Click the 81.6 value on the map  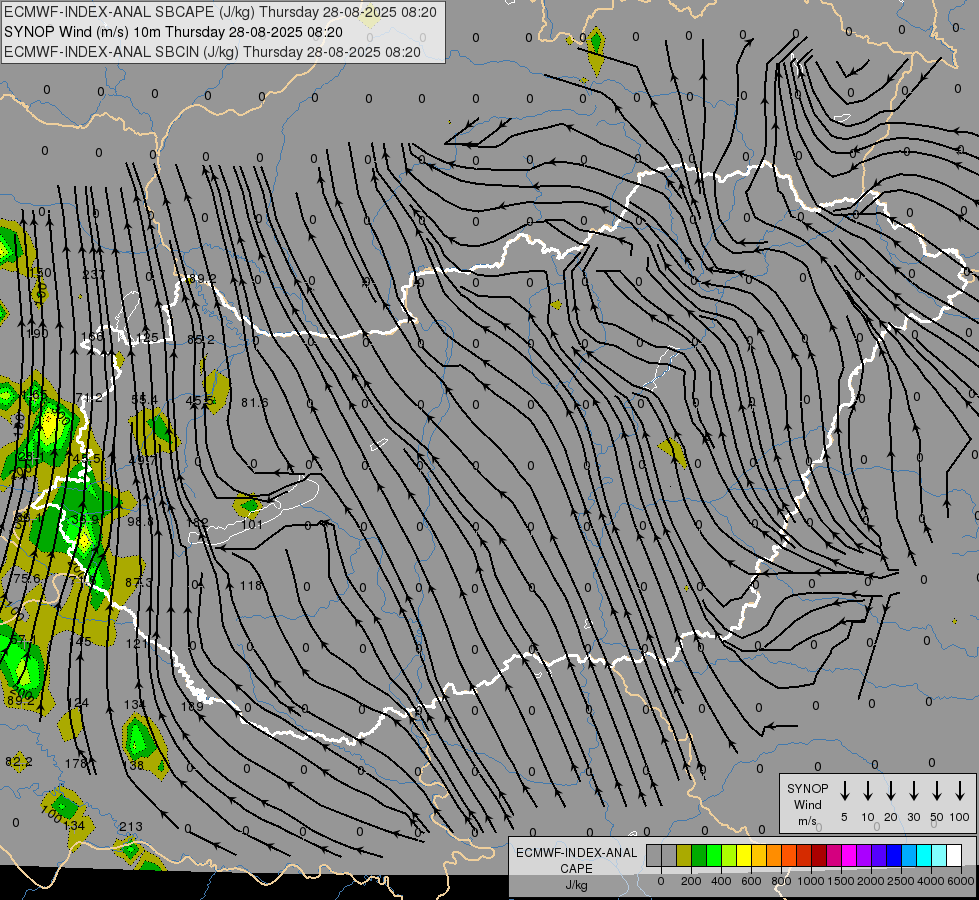coord(255,403)
